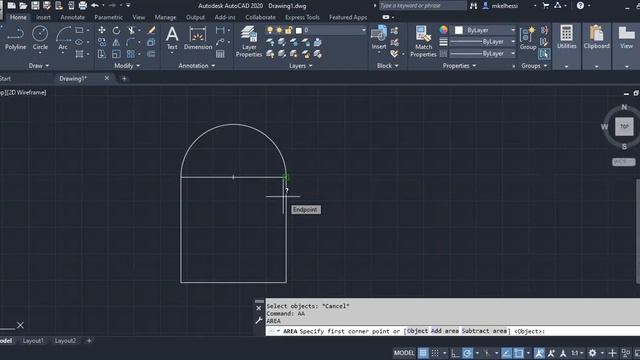Activate the Stretch tool in Modify panel
Image resolution: width=640 pixels, height=360 pixels.
tap(102, 54)
